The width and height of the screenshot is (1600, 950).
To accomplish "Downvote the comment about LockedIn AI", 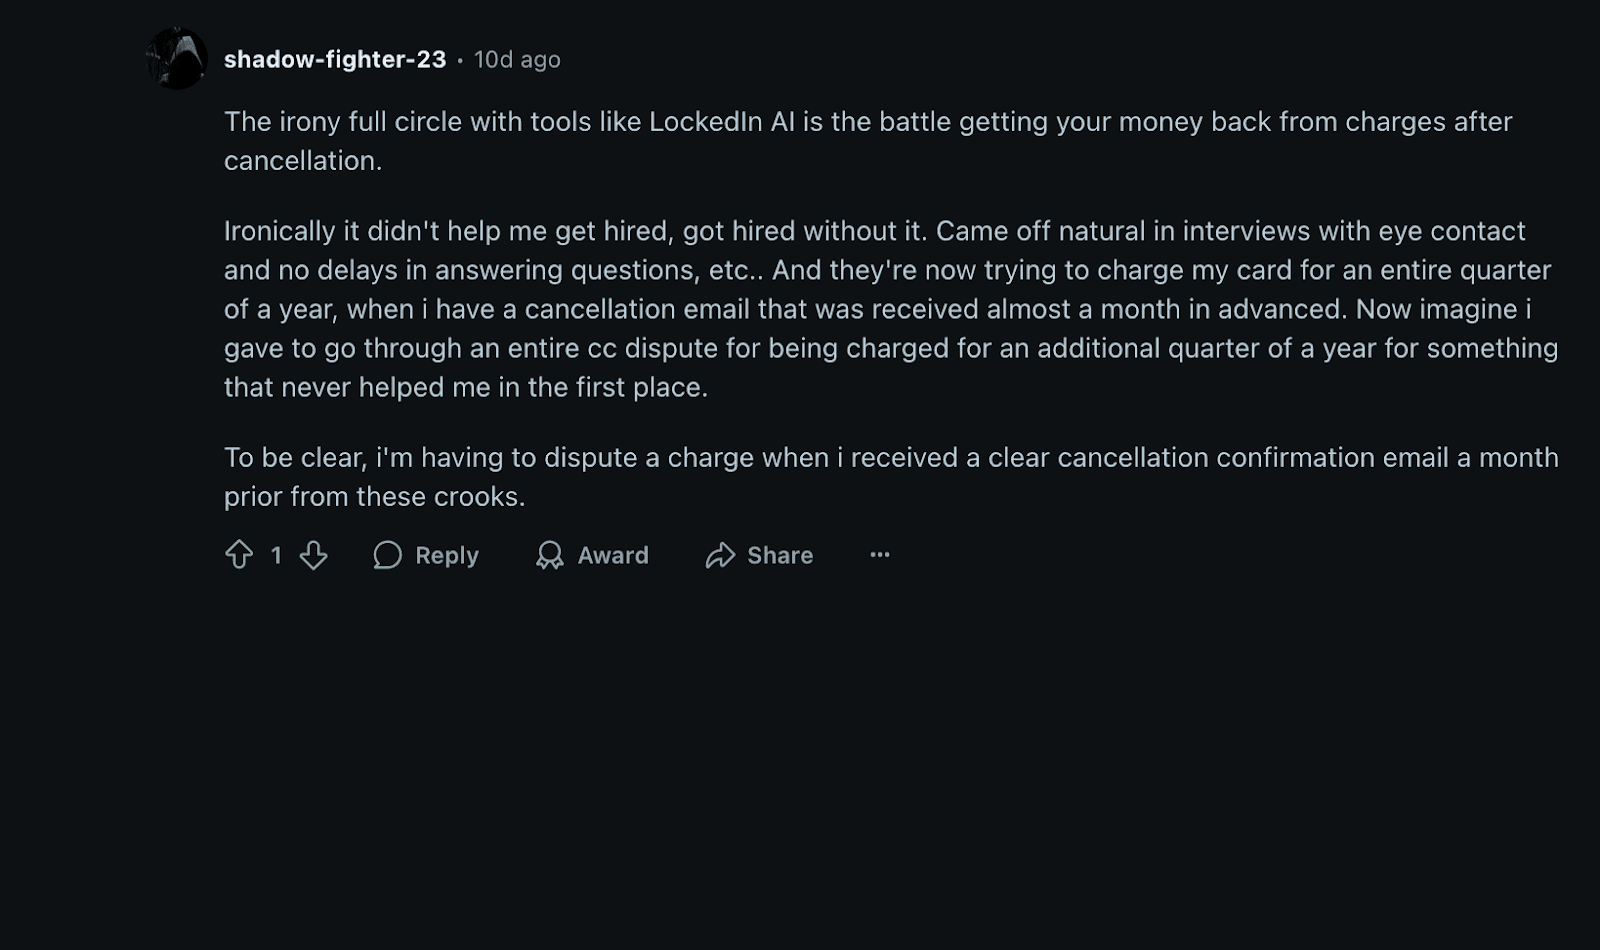I will 313,555.
